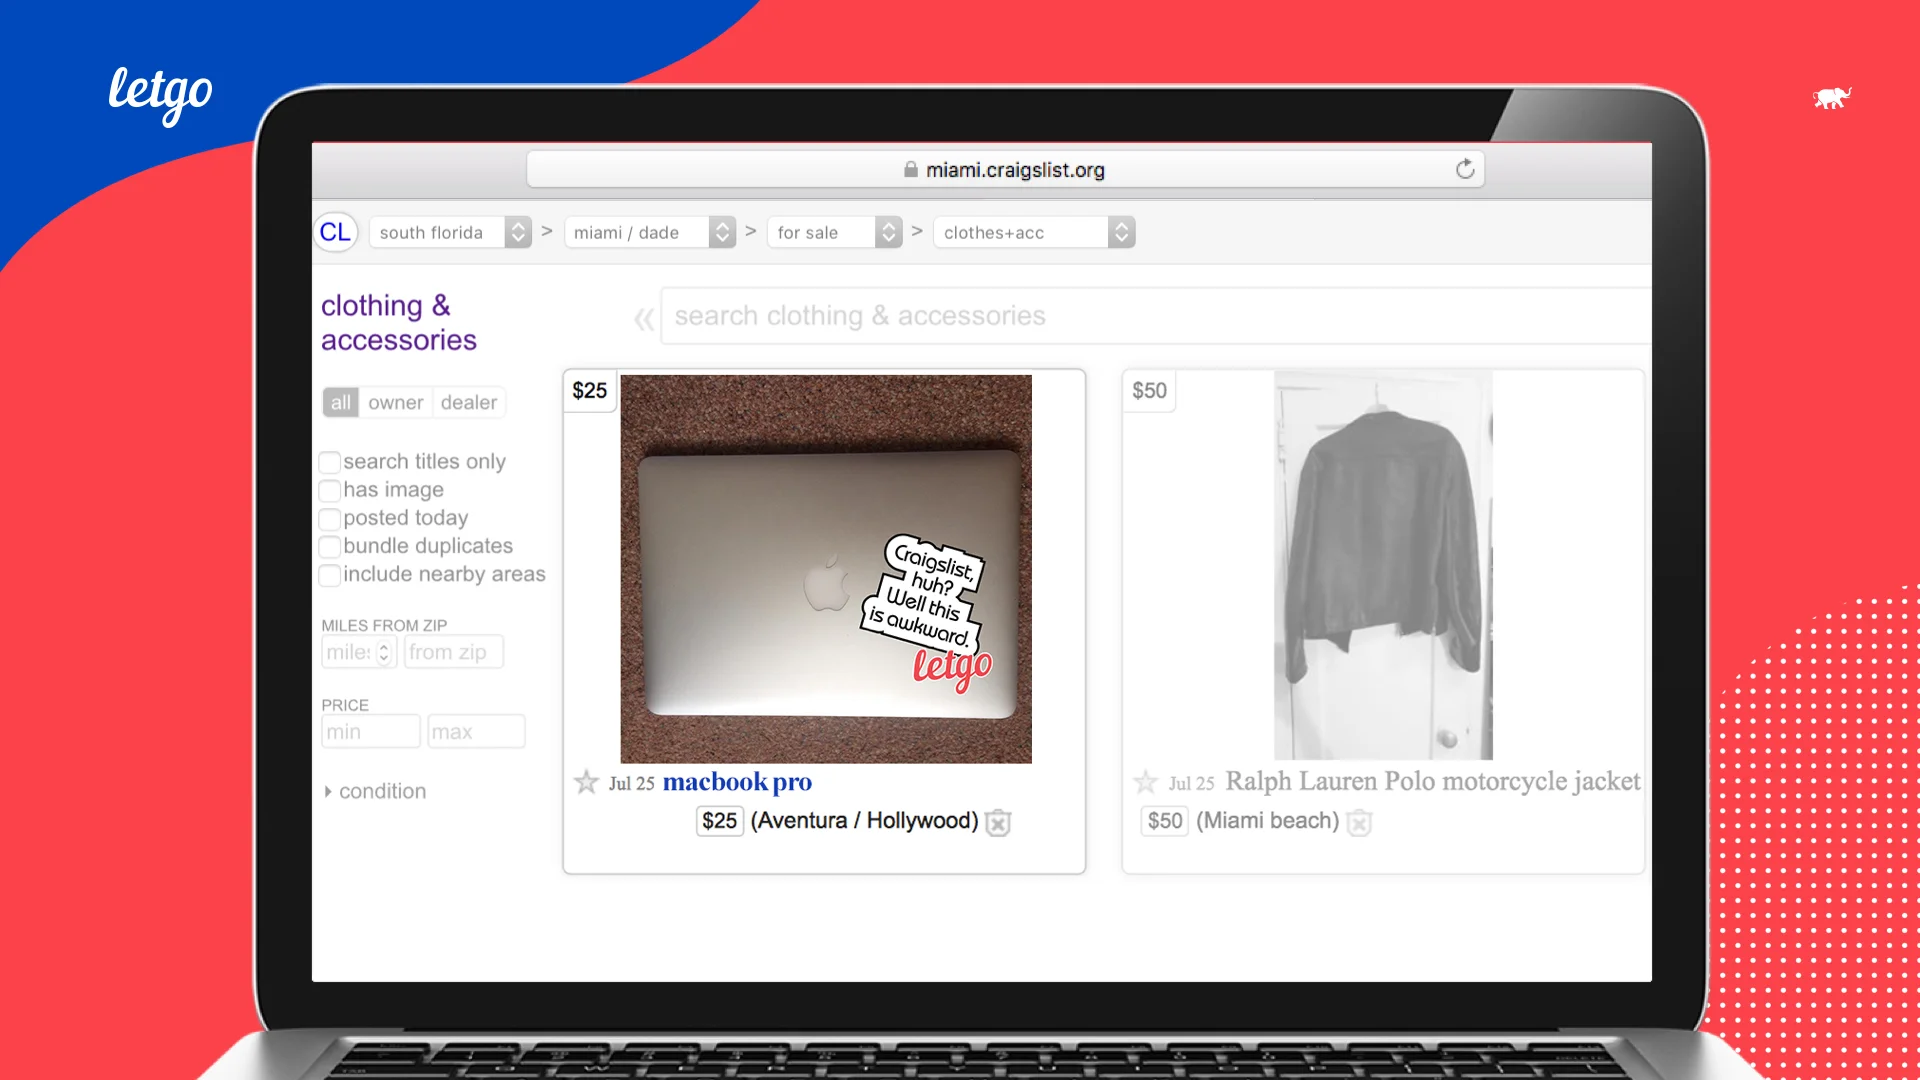Check the has image option

[x=330, y=490]
